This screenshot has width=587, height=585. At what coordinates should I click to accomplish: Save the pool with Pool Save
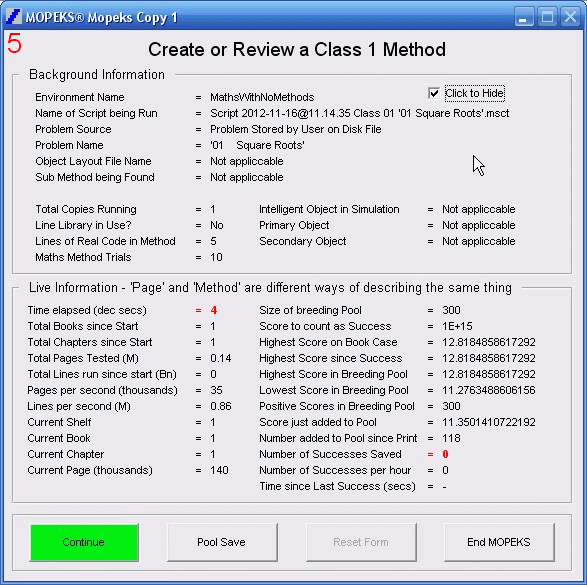coord(222,542)
